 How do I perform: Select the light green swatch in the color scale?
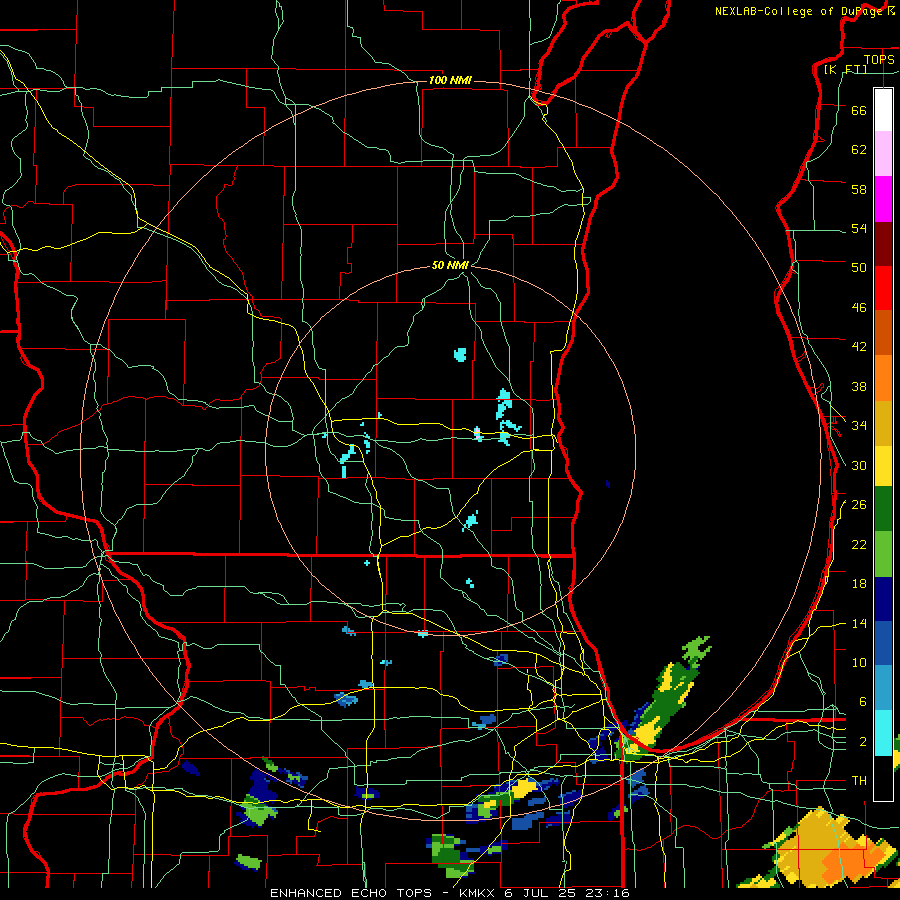coord(883,554)
